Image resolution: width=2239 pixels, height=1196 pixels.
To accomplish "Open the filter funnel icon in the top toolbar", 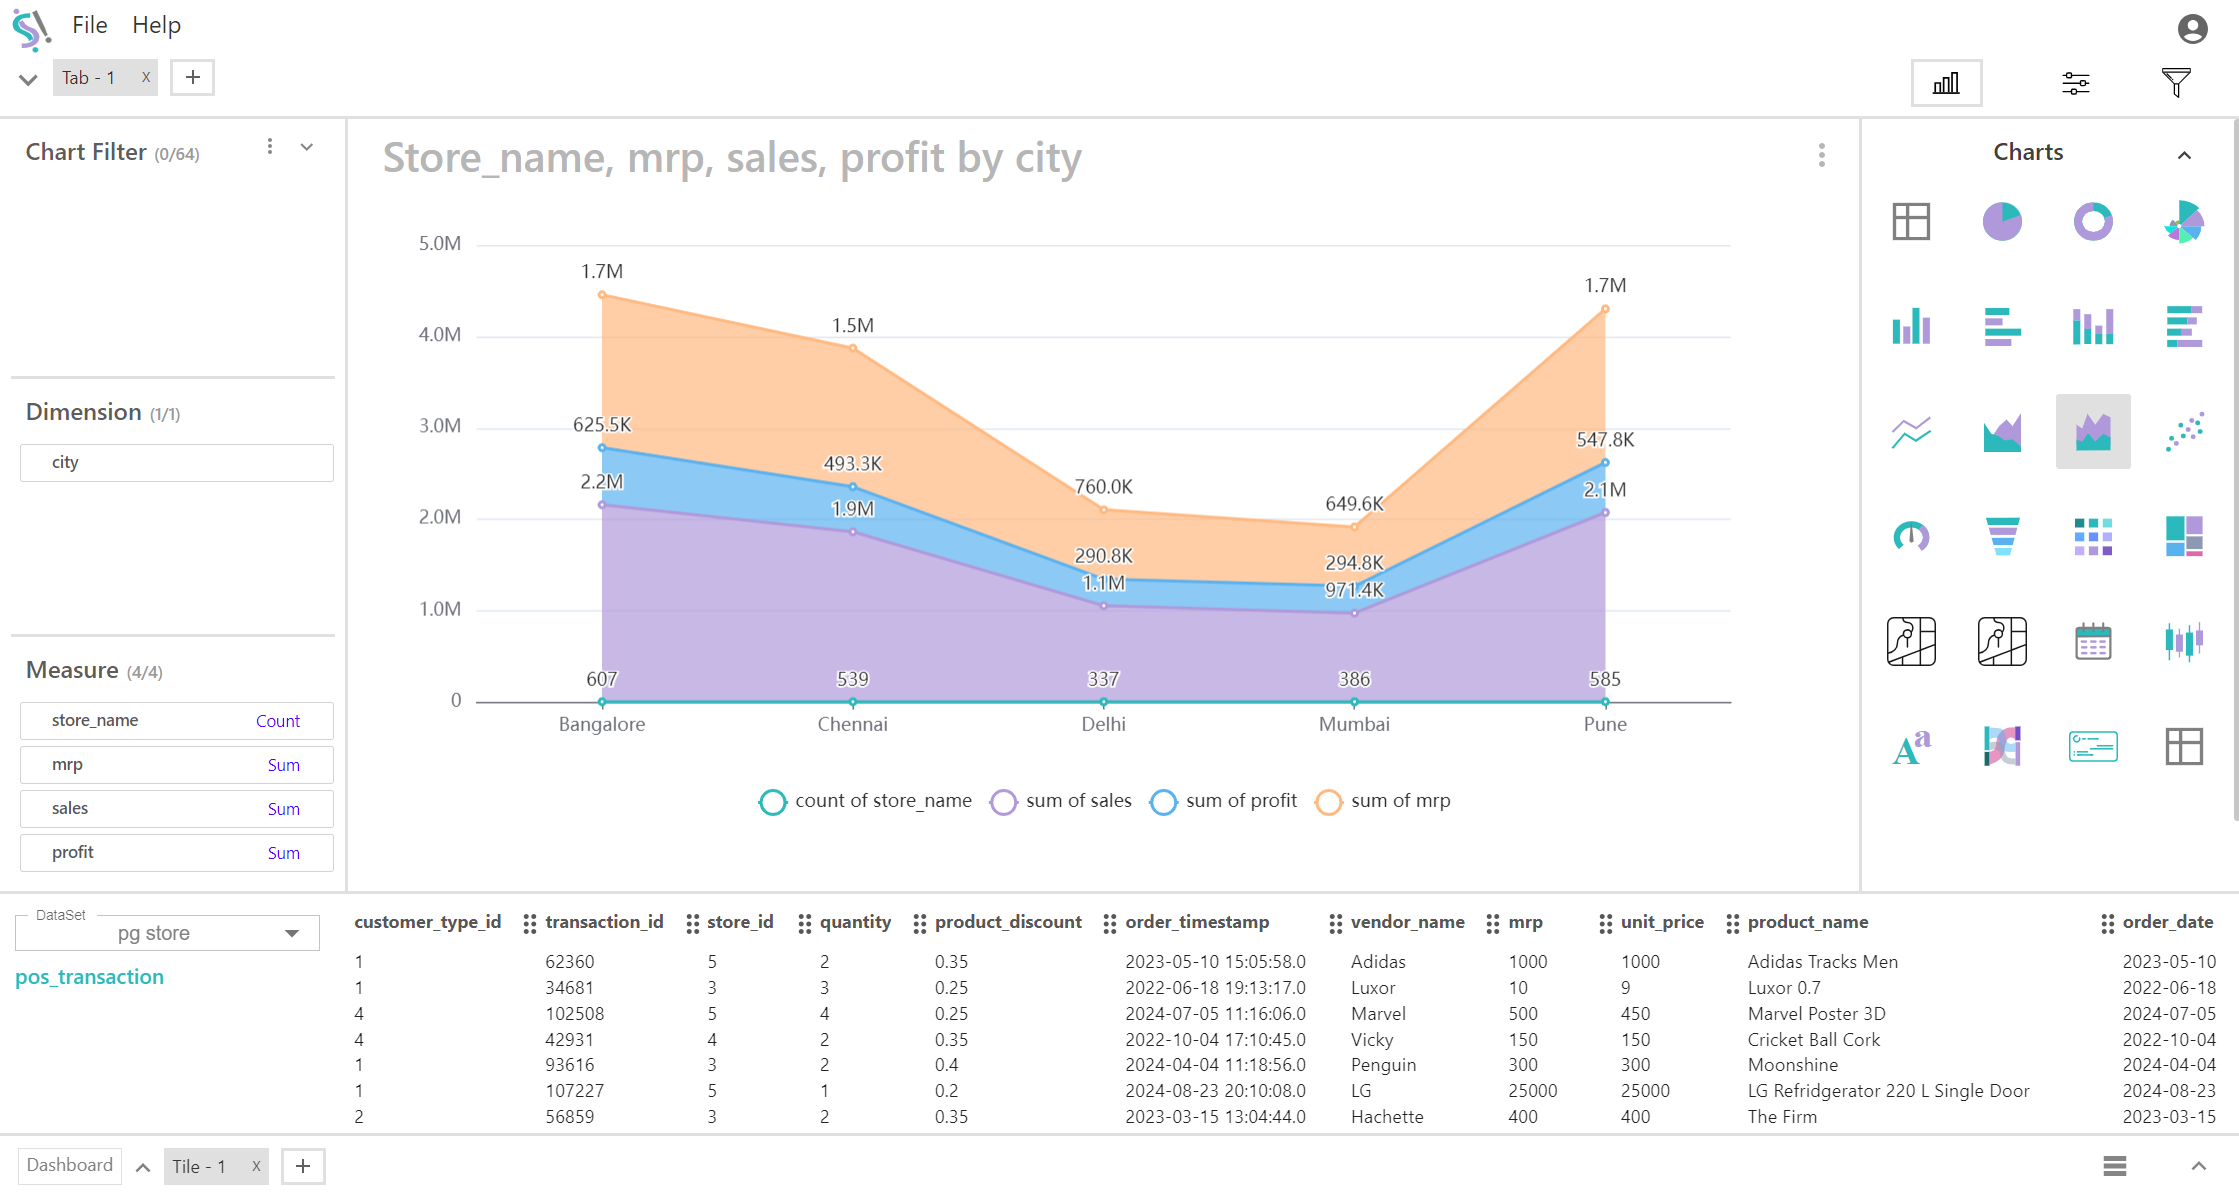I will (x=2175, y=83).
